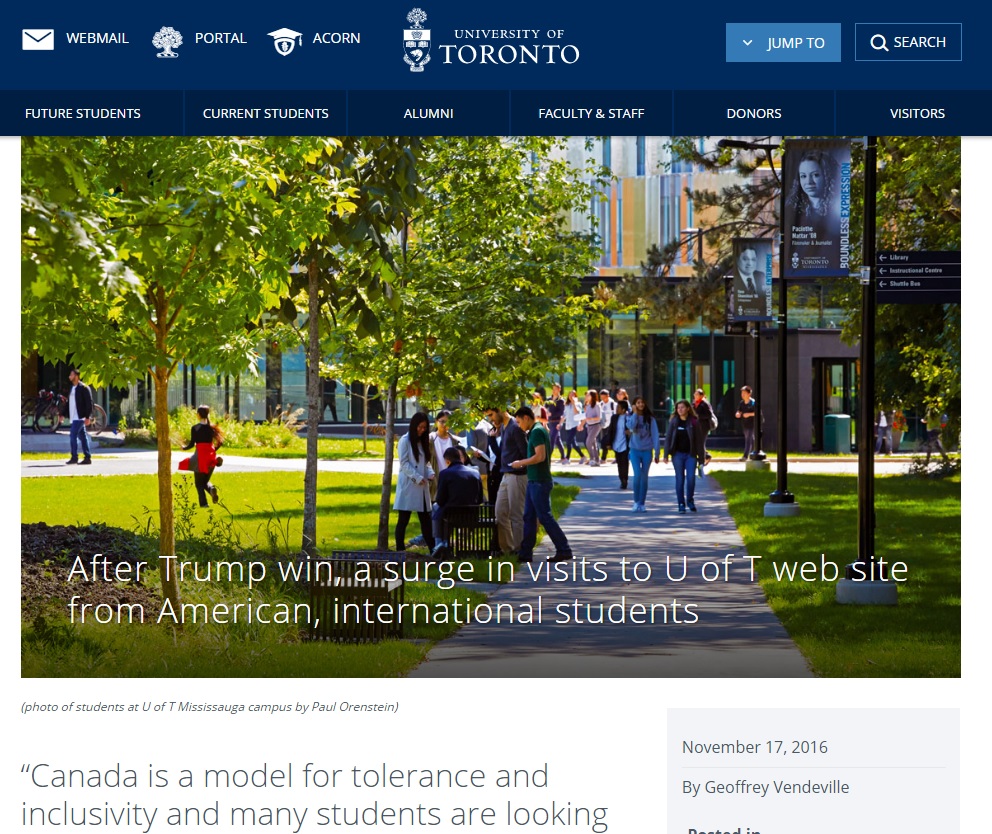Click the 'After Trump win' article headline

(x=487, y=590)
